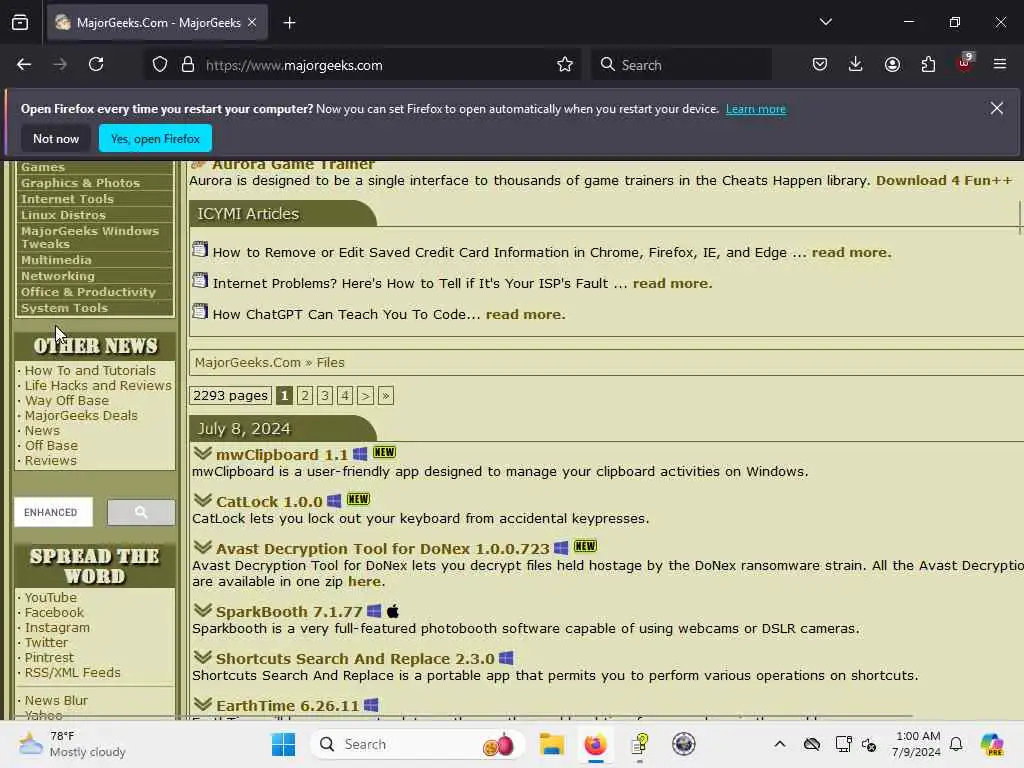Click the site padlock icon
The height and width of the screenshot is (768, 1024).
tap(188, 65)
